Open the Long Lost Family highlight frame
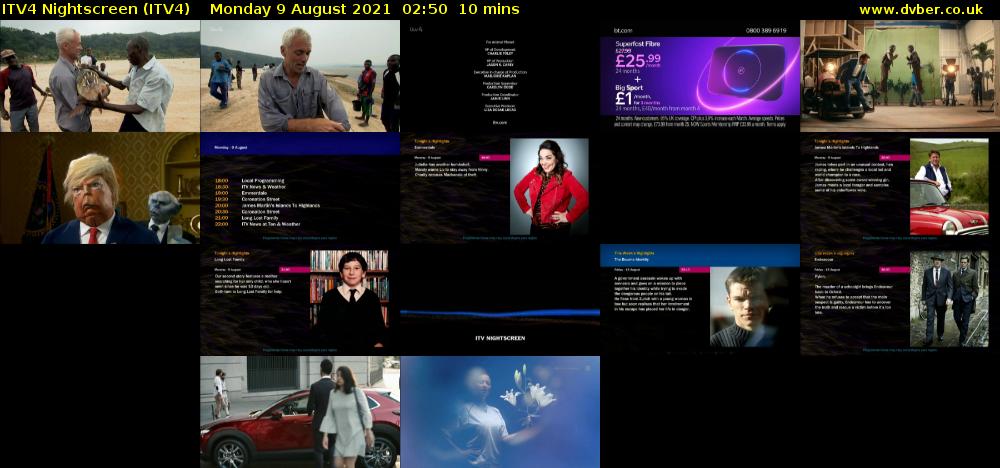1000x468 pixels. click(300, 300)
